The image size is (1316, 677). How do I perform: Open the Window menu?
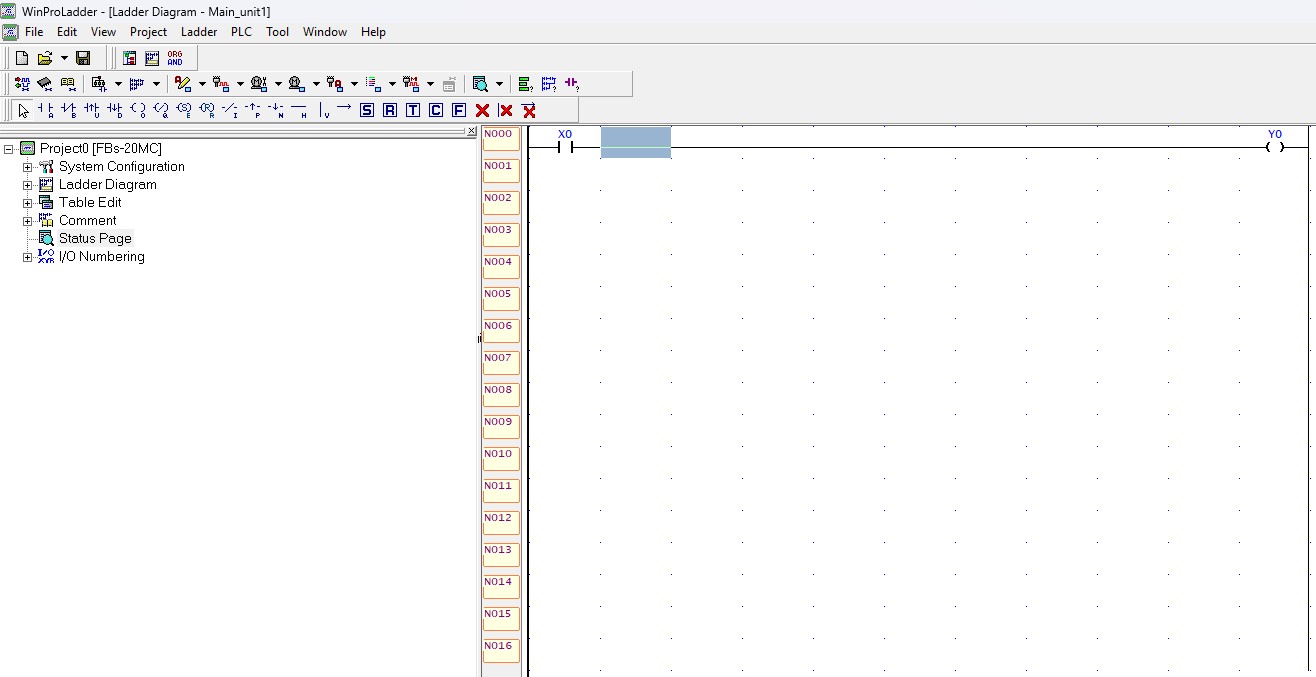coord(325,32)
